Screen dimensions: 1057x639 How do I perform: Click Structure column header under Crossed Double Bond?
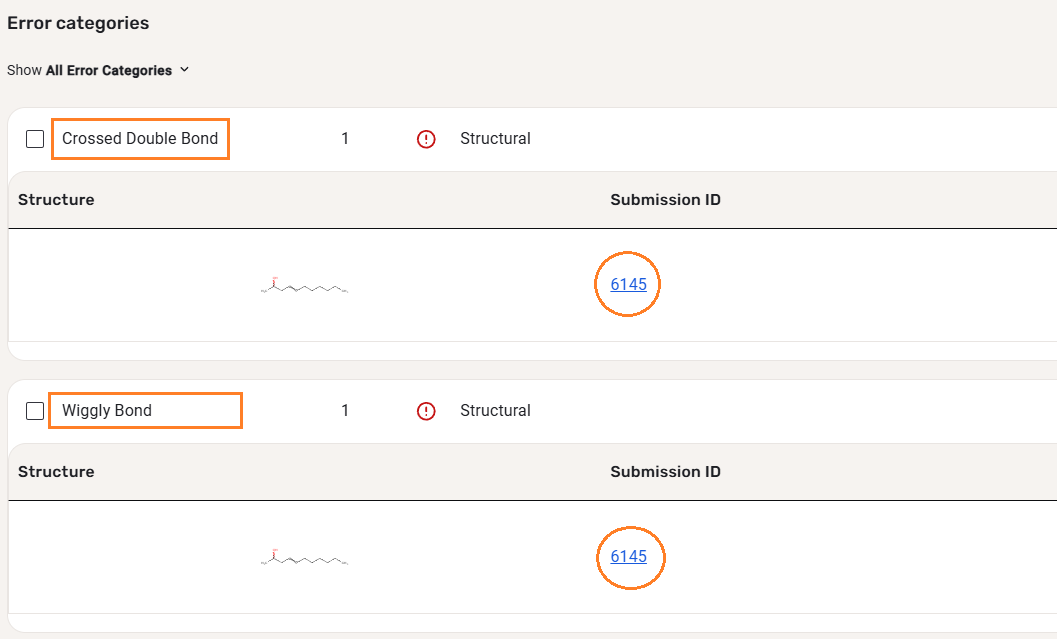click(x=56, y=200)
